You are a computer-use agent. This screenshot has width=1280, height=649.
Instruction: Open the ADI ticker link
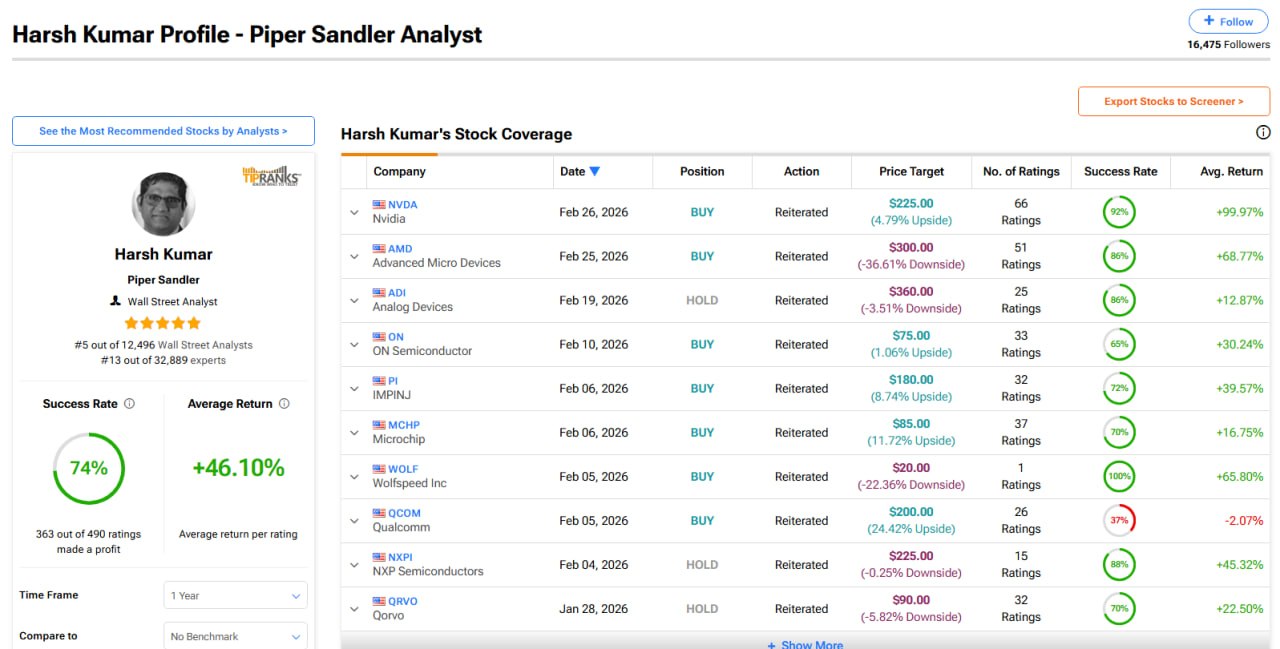[x=397, y=292]
